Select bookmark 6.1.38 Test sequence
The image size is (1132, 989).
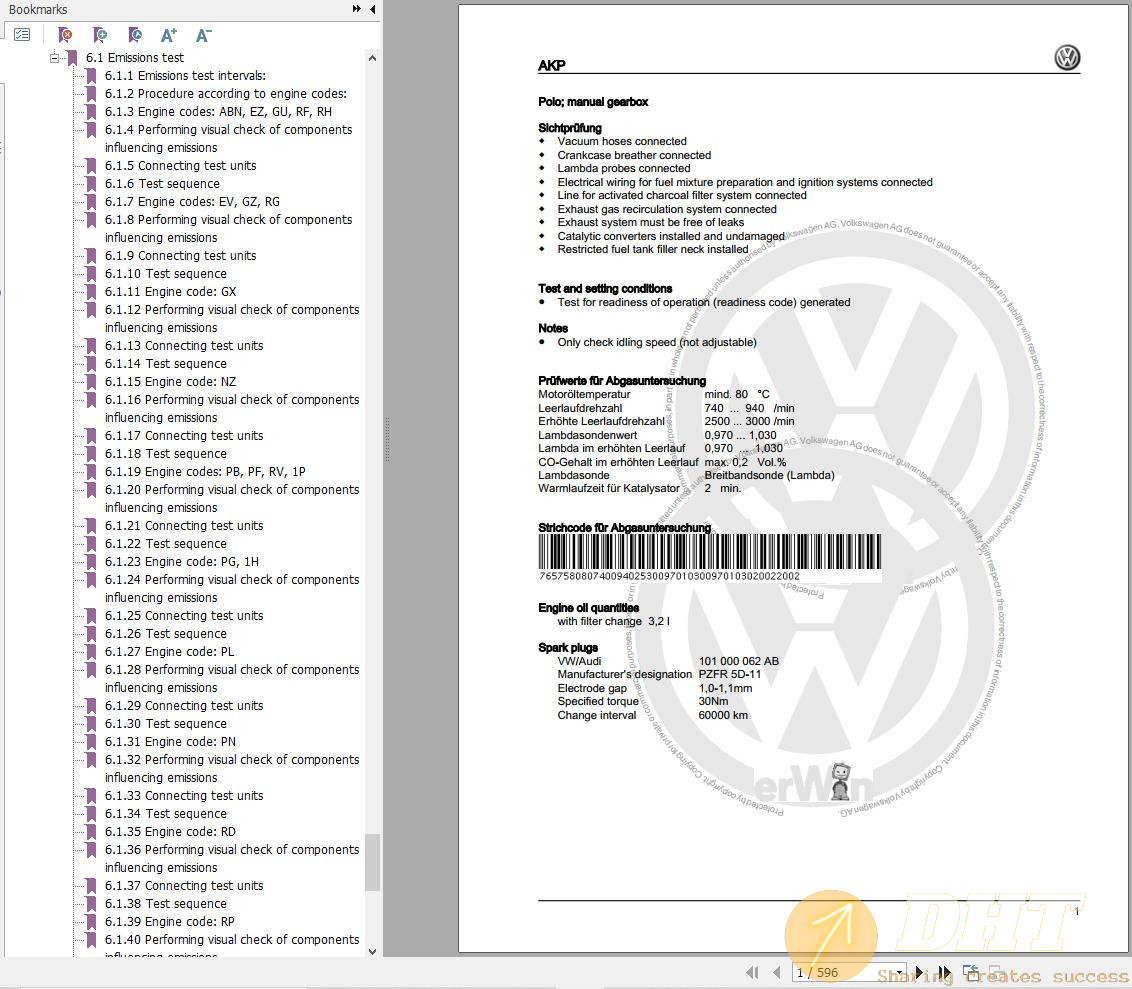point(166,904)
